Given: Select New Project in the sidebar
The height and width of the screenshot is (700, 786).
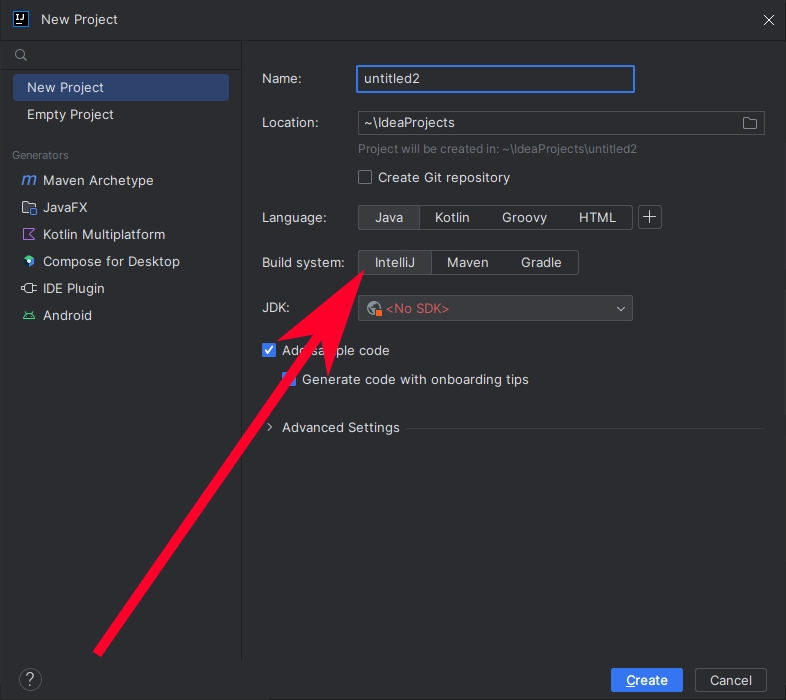Looking at the screenshot, I should pos(121,87).
